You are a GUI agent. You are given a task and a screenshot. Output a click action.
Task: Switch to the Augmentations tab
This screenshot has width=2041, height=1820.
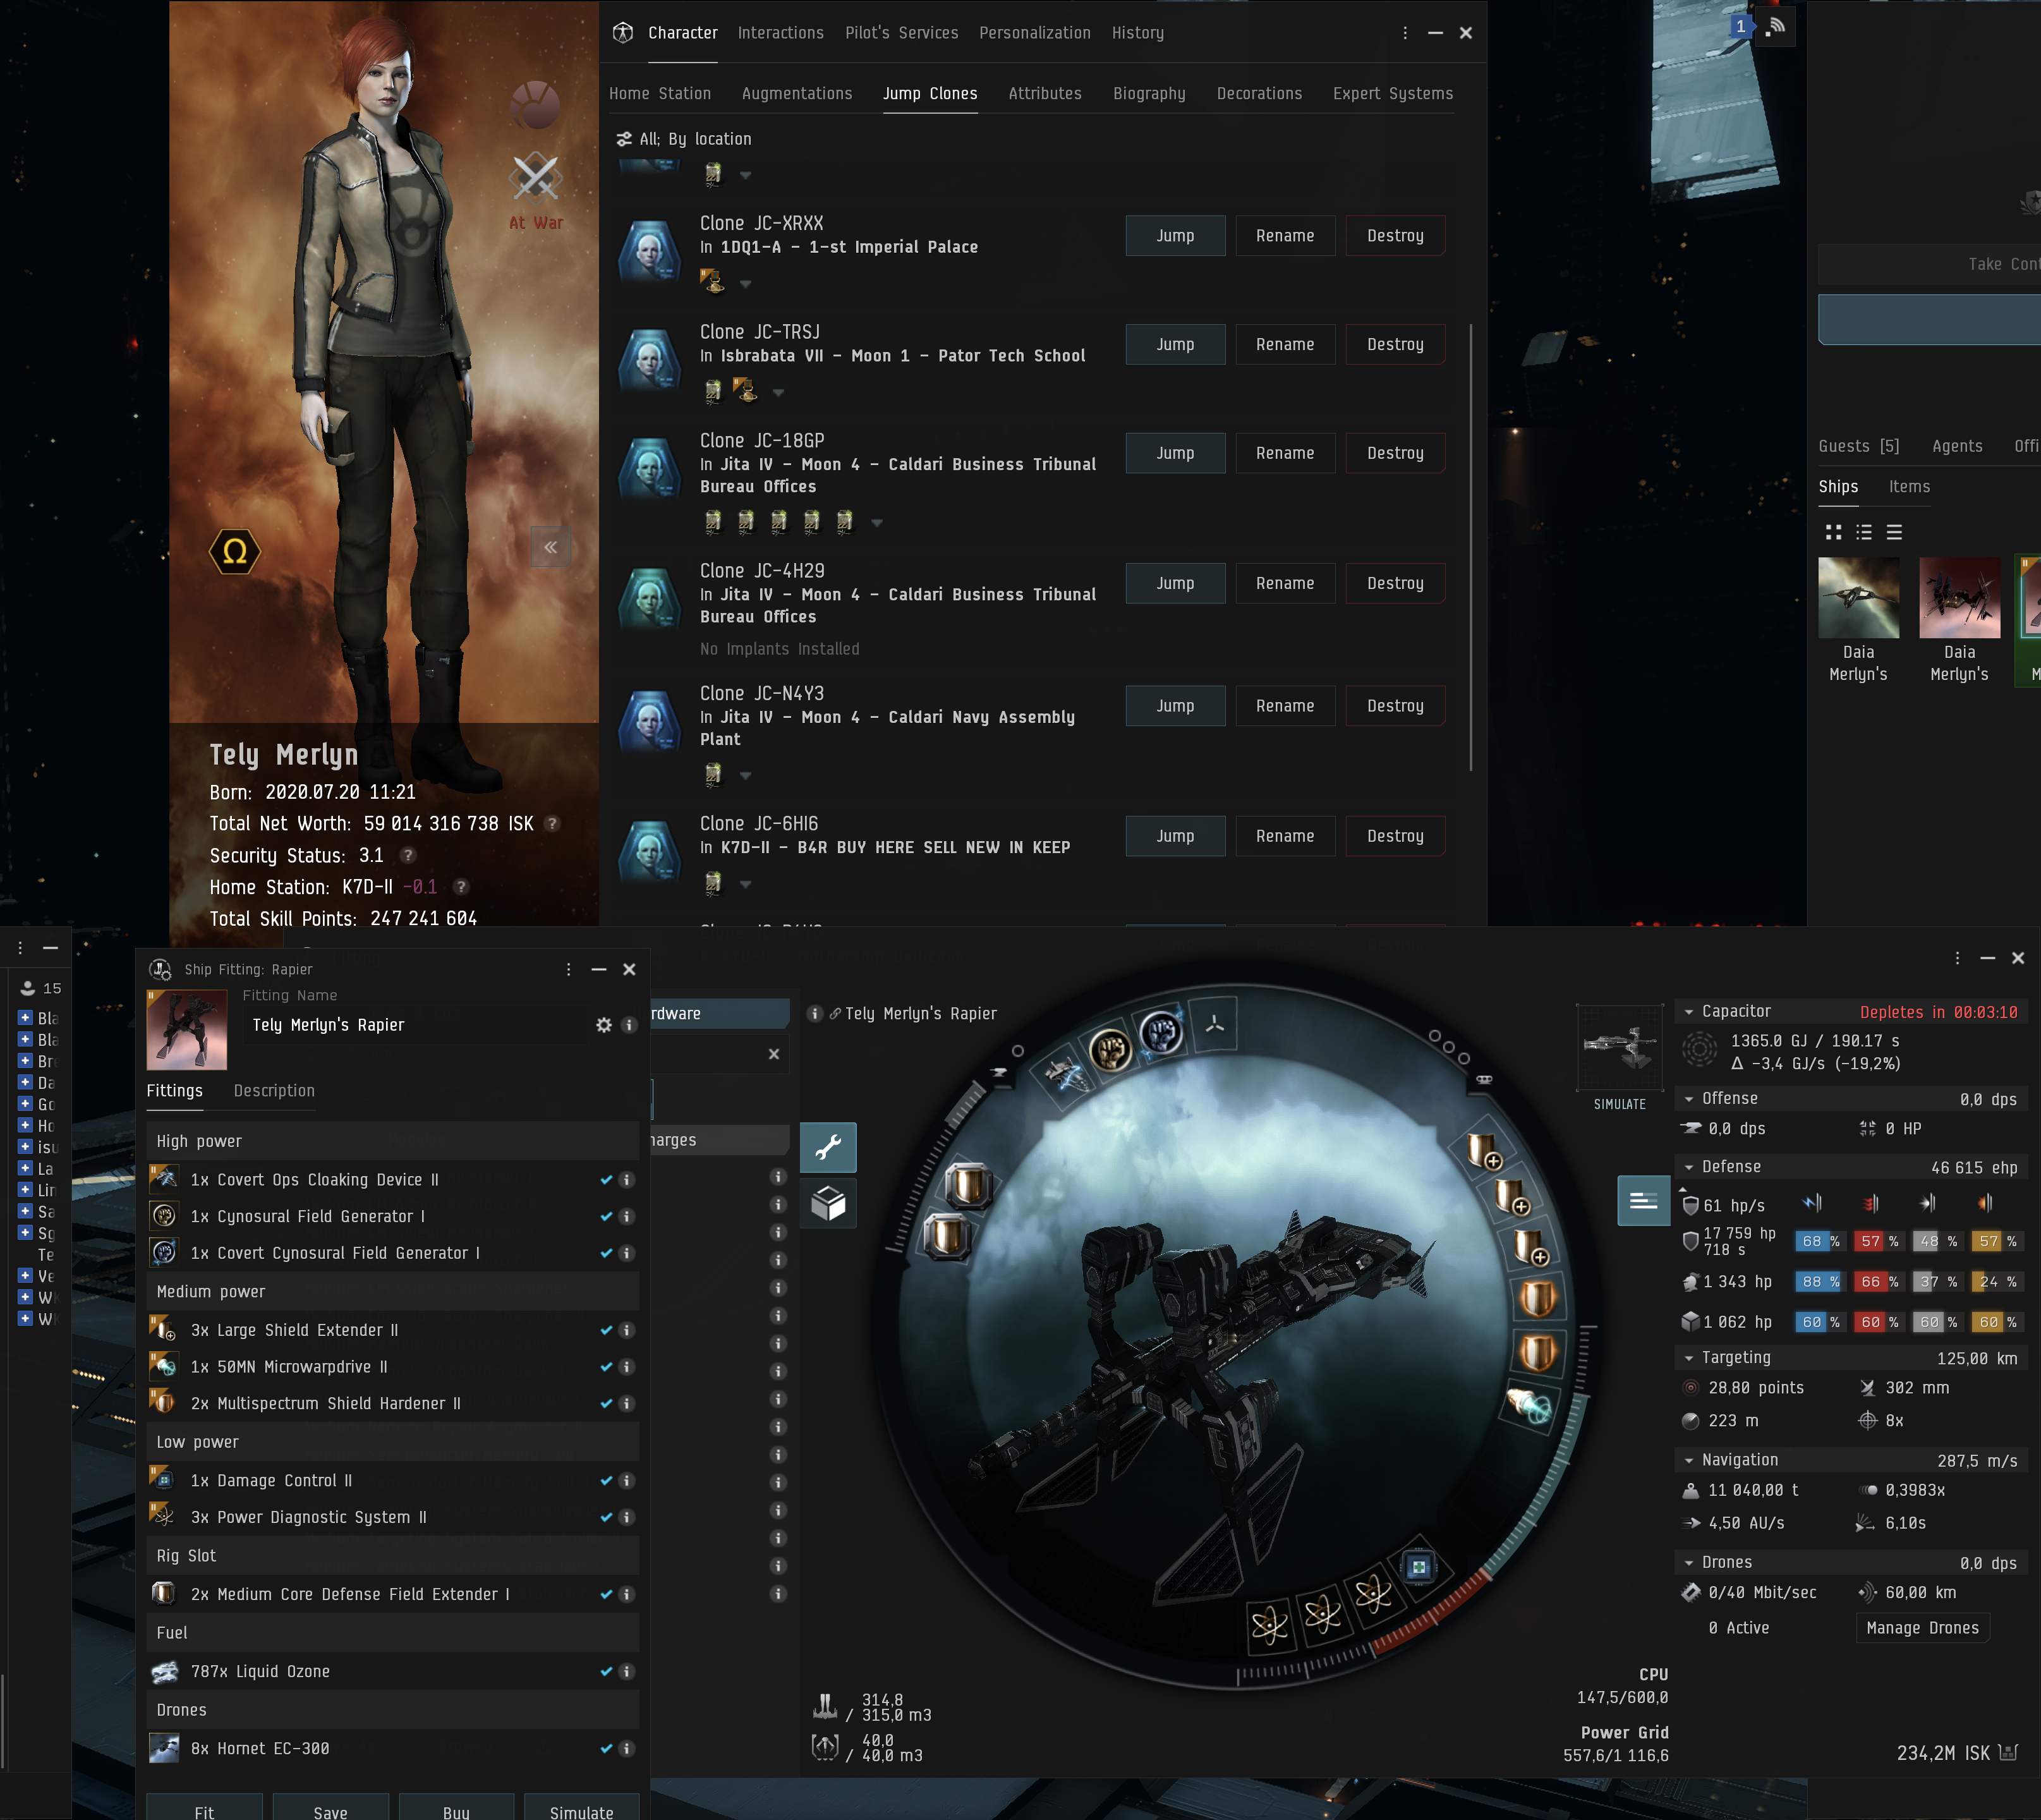point(797,93)
